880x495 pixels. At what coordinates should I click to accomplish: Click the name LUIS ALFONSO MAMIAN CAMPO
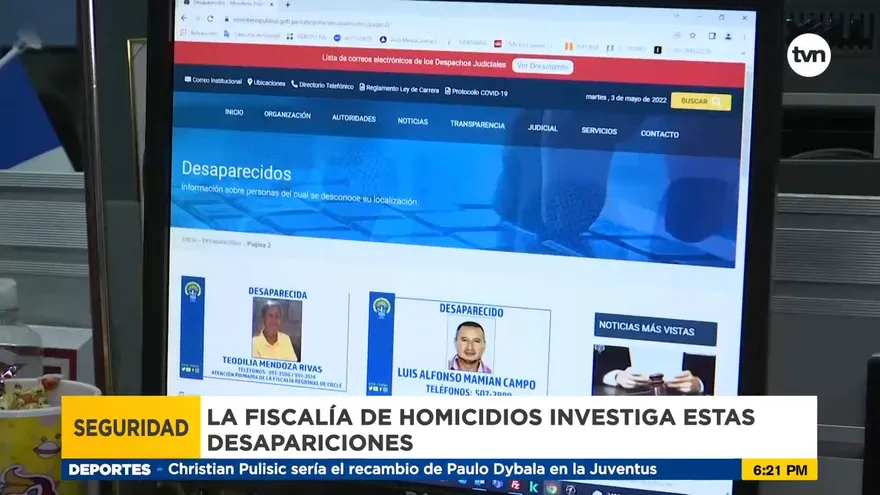466,378
